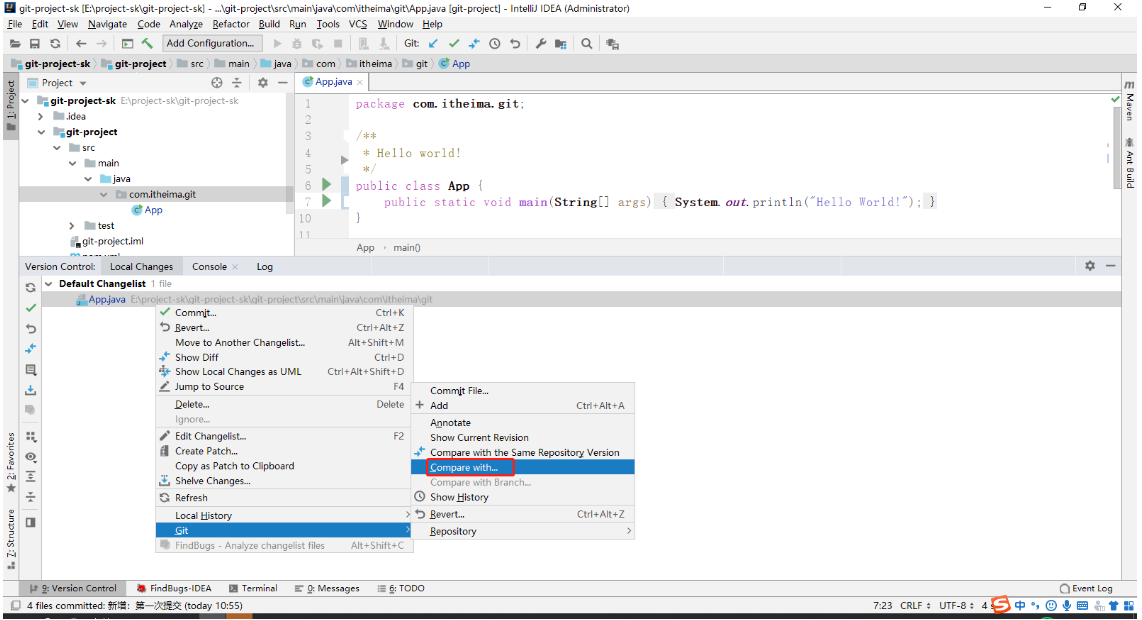Screen dimensions: 1142x620
Task: Click the Open folder toolbar icon
Action: tap(15, 44)
